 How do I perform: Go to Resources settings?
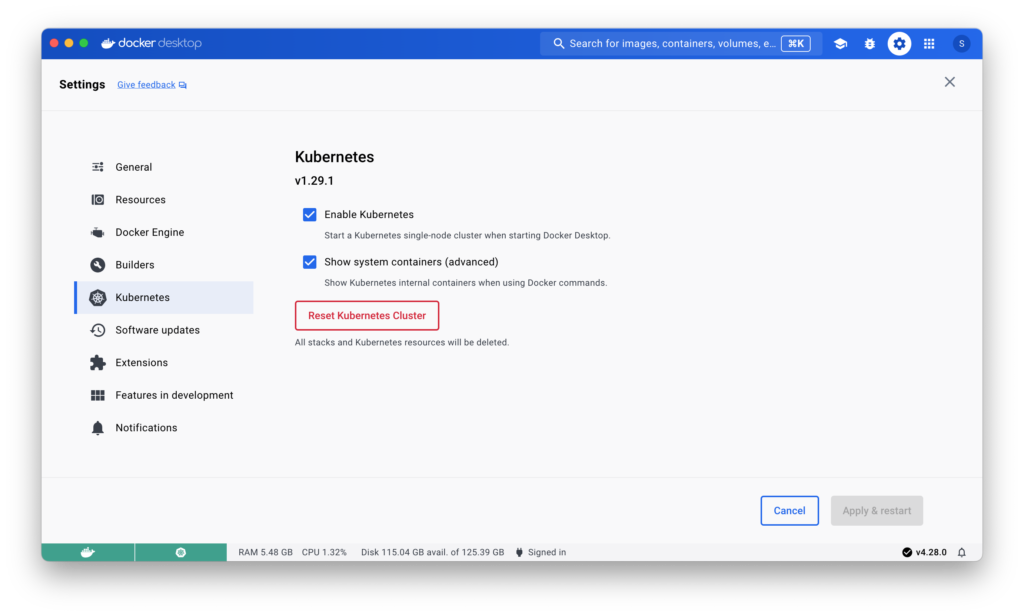click(x=140, y=200)
